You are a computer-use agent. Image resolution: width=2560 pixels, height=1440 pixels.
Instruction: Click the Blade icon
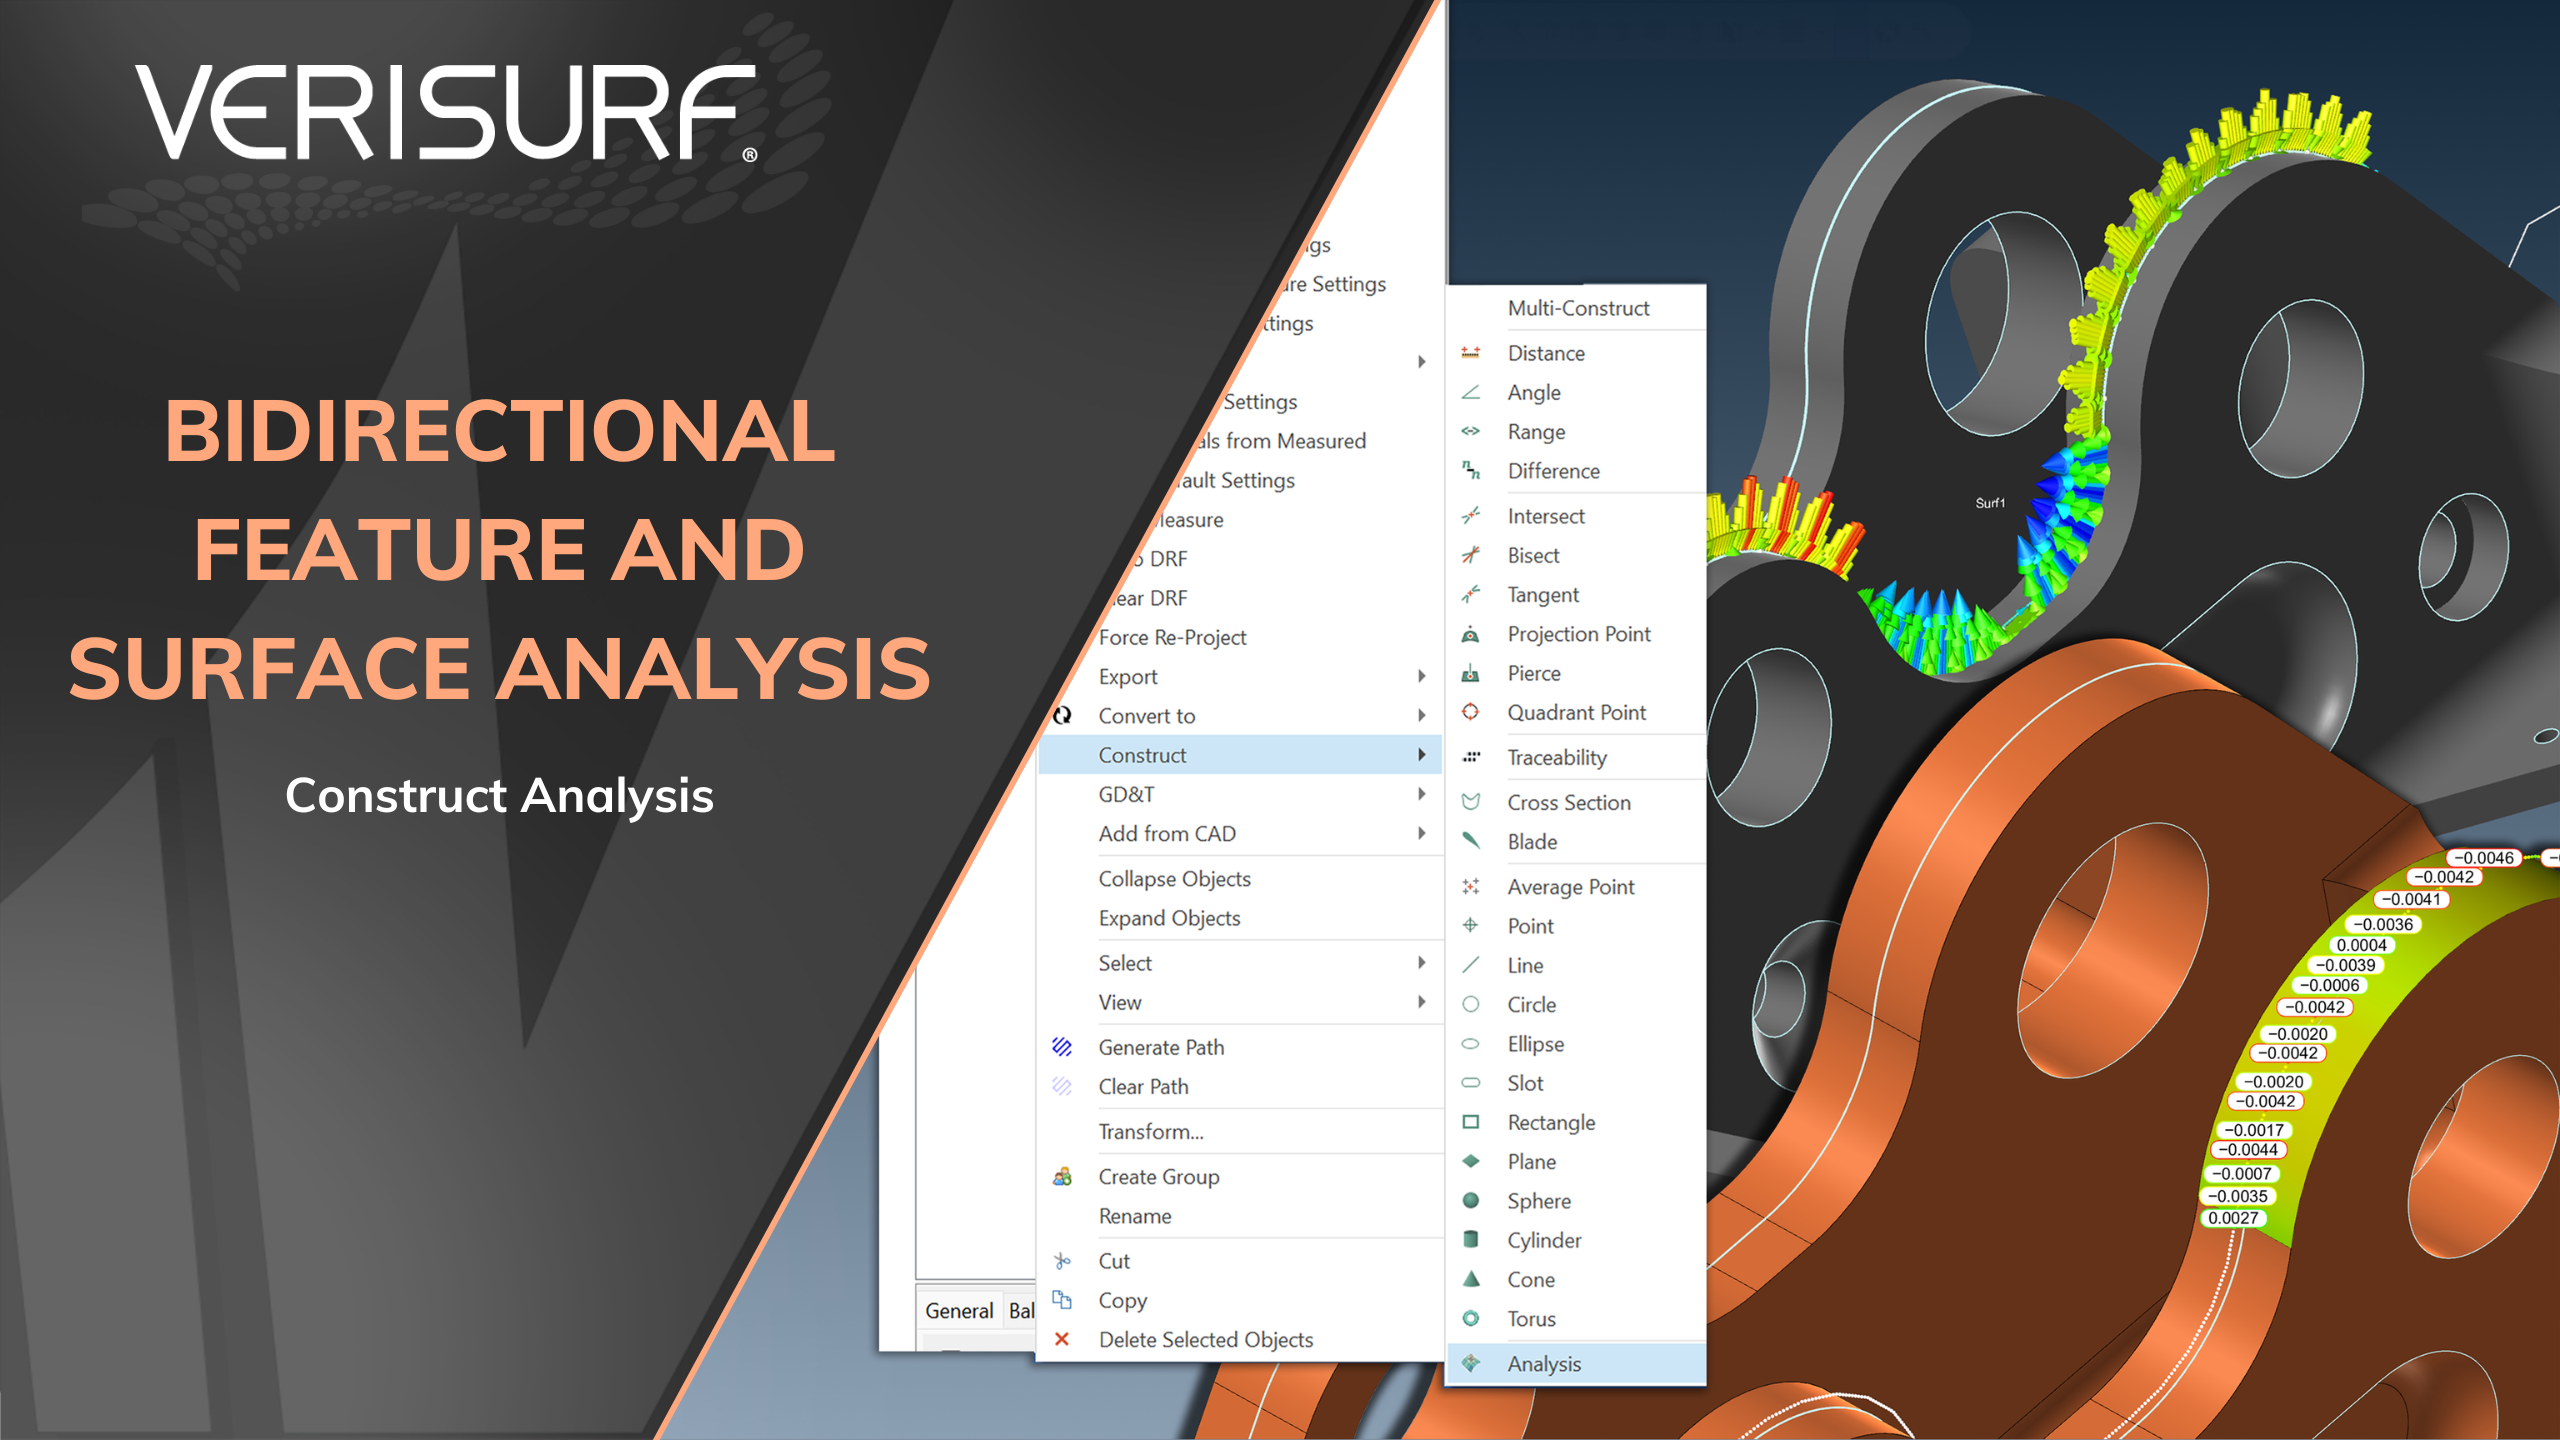click(x=1470, y=841)
